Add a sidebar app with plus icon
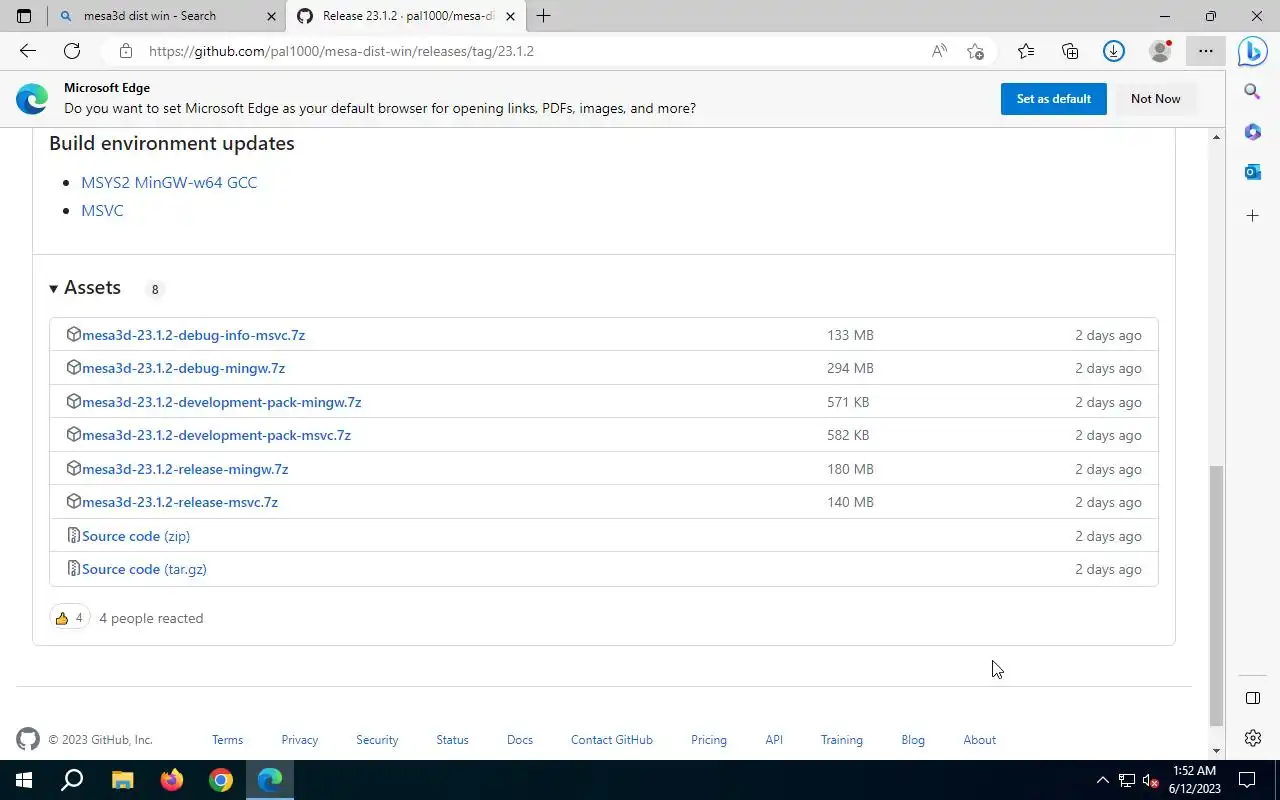The width and height of the screenshot is (1280, 800). [x=1252, y=215]
